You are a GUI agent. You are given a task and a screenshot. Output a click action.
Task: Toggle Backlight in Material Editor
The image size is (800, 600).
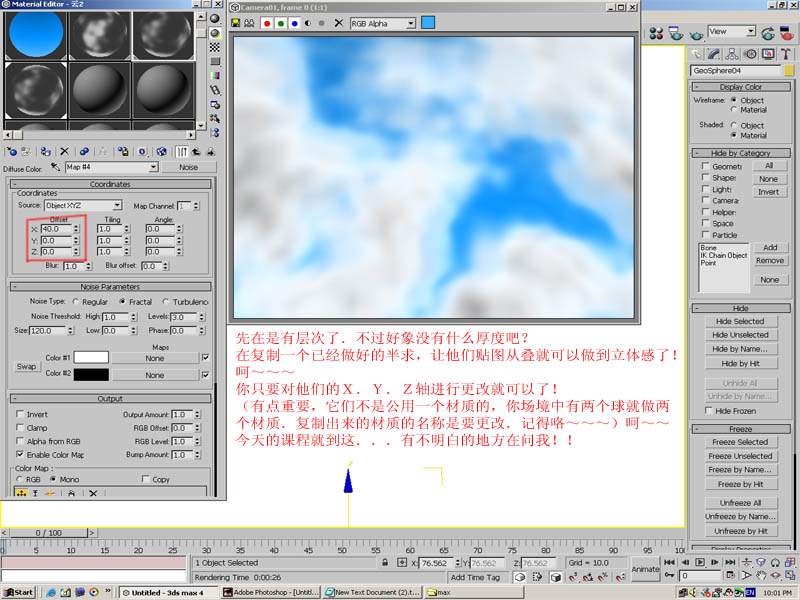(215, 33)
